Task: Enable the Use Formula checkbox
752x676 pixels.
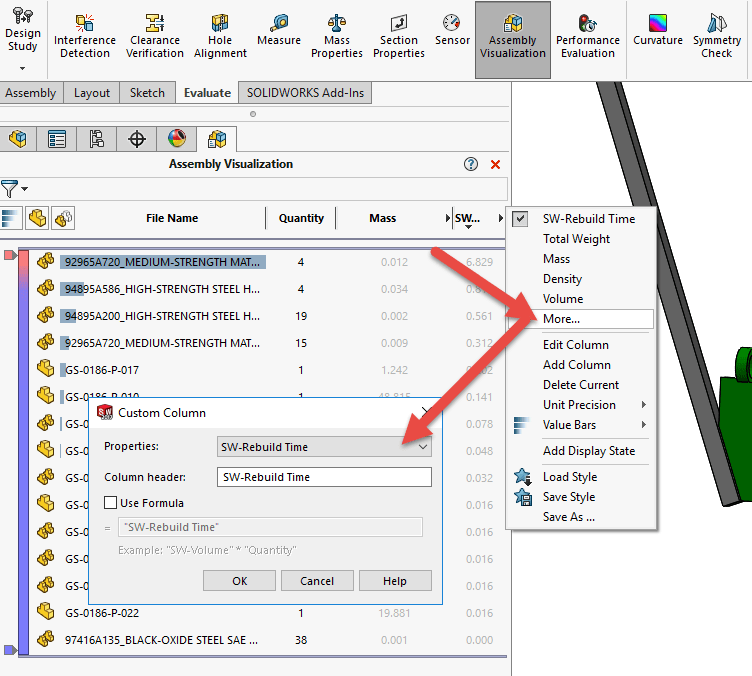Action: point(110,502)
